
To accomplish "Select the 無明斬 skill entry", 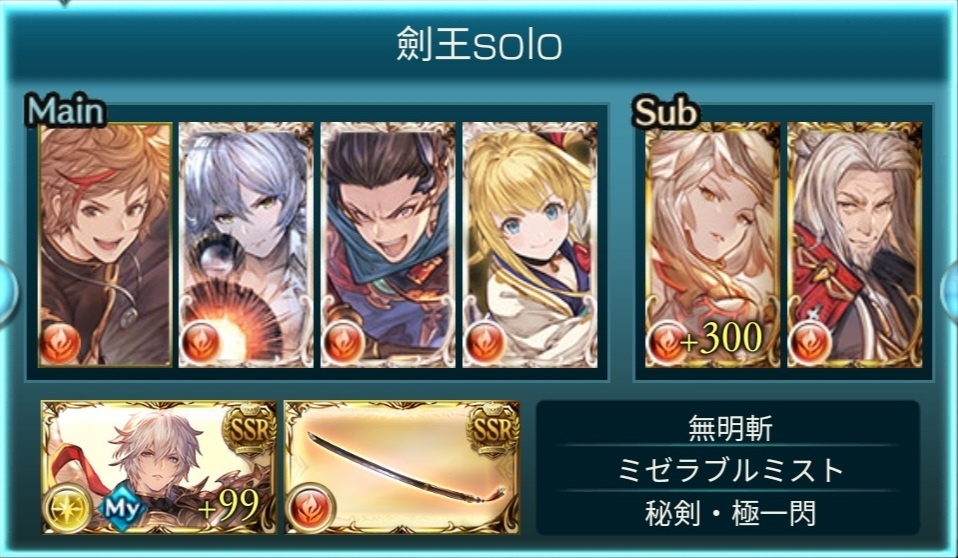I will tap(730, 428).
